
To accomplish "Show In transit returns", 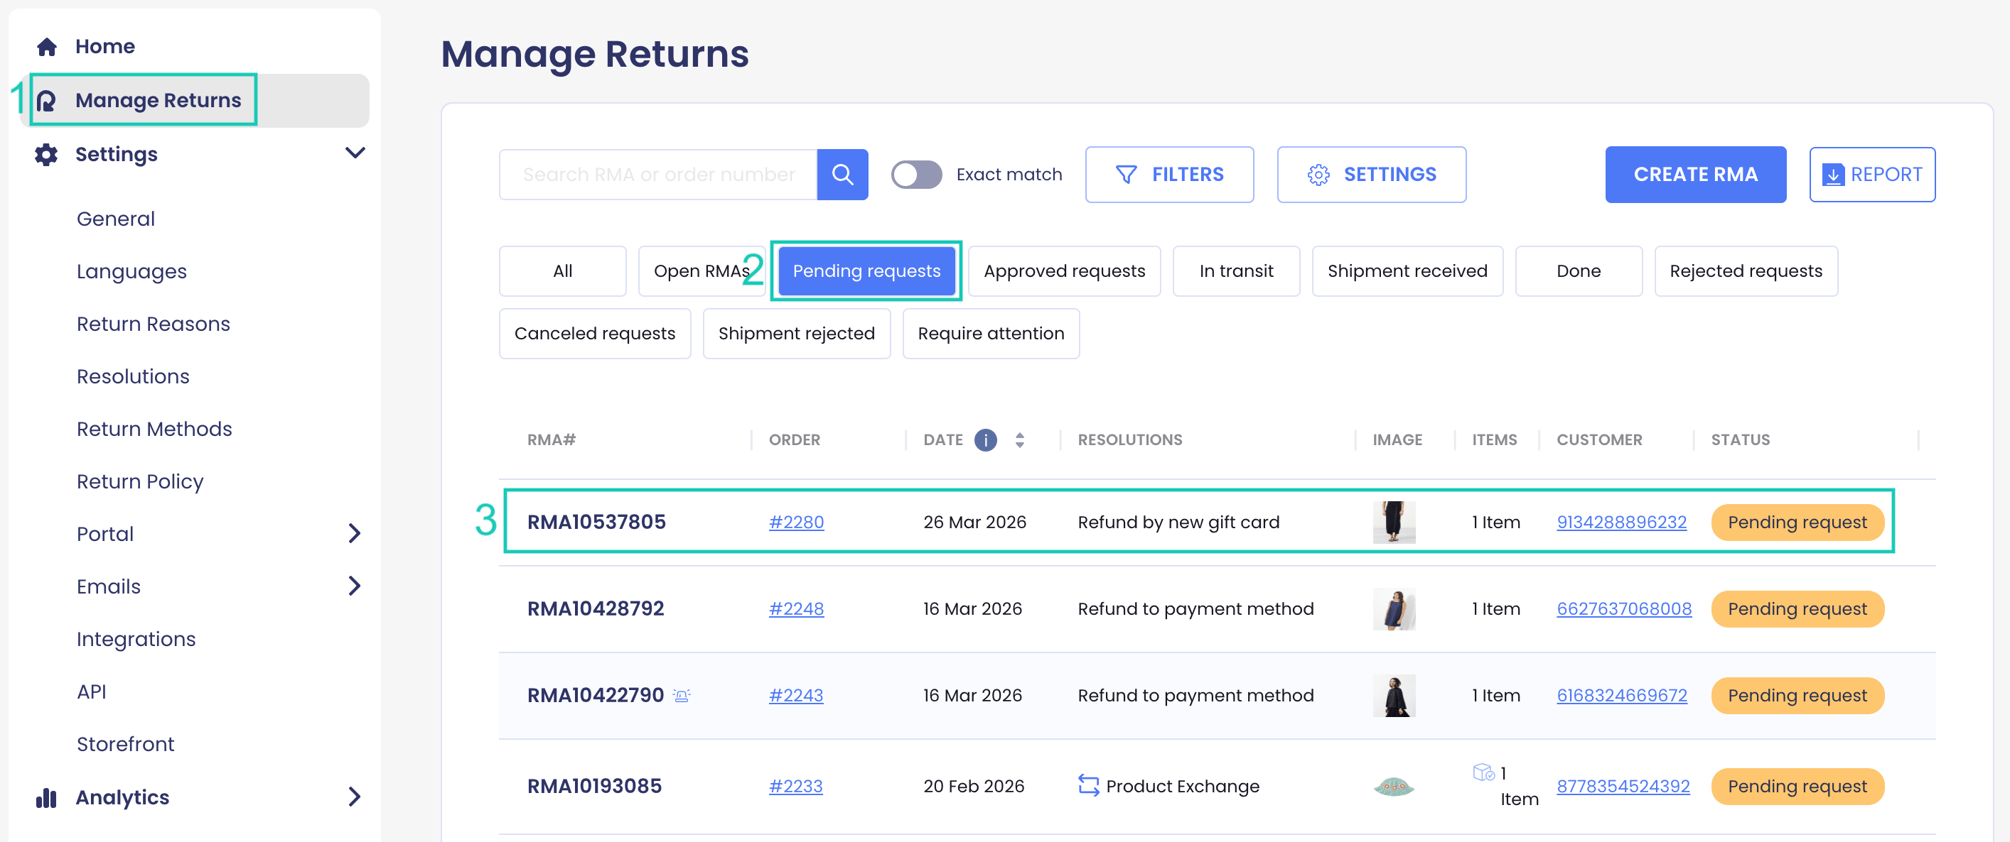I will tap(1236, 271).
